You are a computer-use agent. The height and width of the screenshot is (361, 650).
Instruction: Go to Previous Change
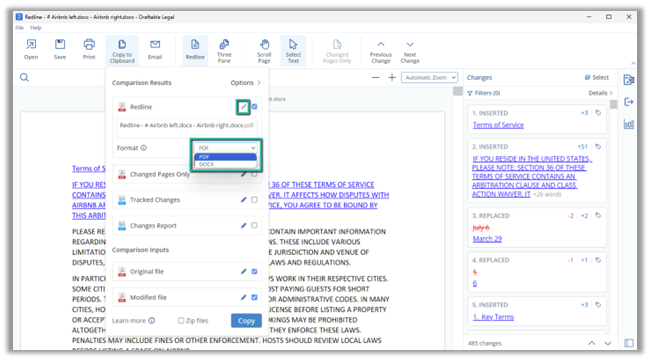tap(381, 51)
